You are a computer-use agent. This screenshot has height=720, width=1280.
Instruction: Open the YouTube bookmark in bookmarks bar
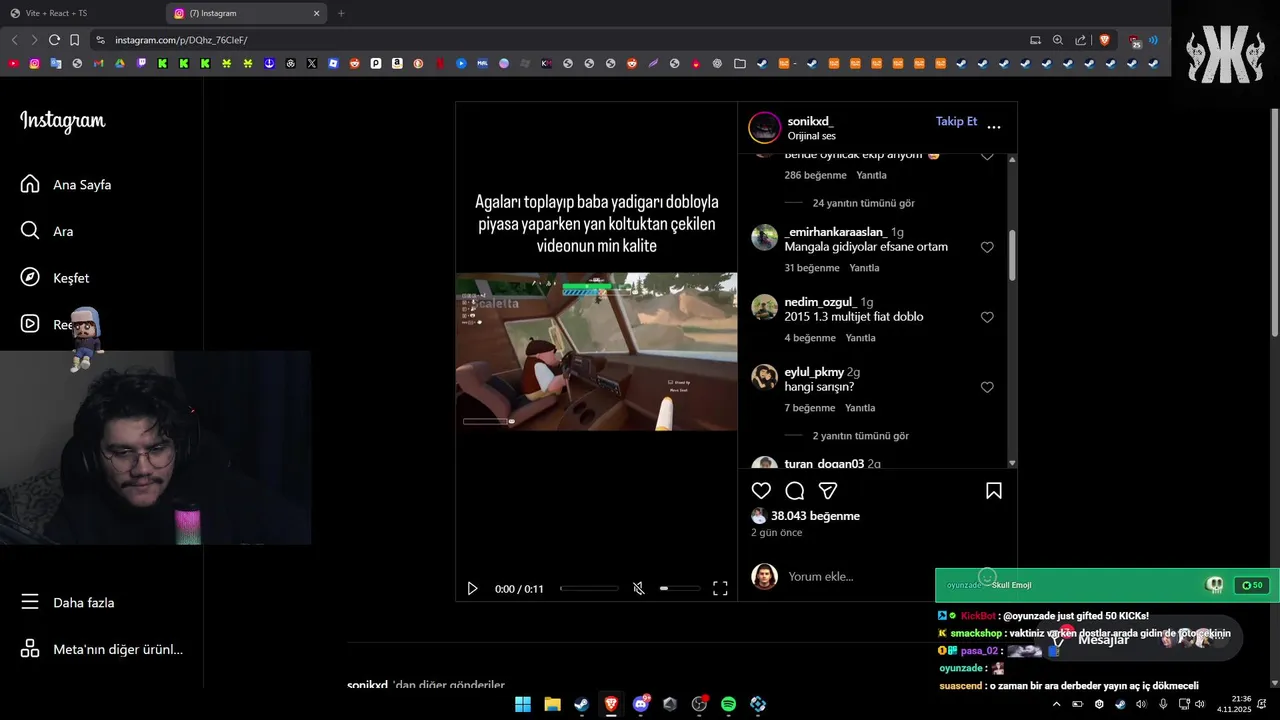[x=13, y=63]
